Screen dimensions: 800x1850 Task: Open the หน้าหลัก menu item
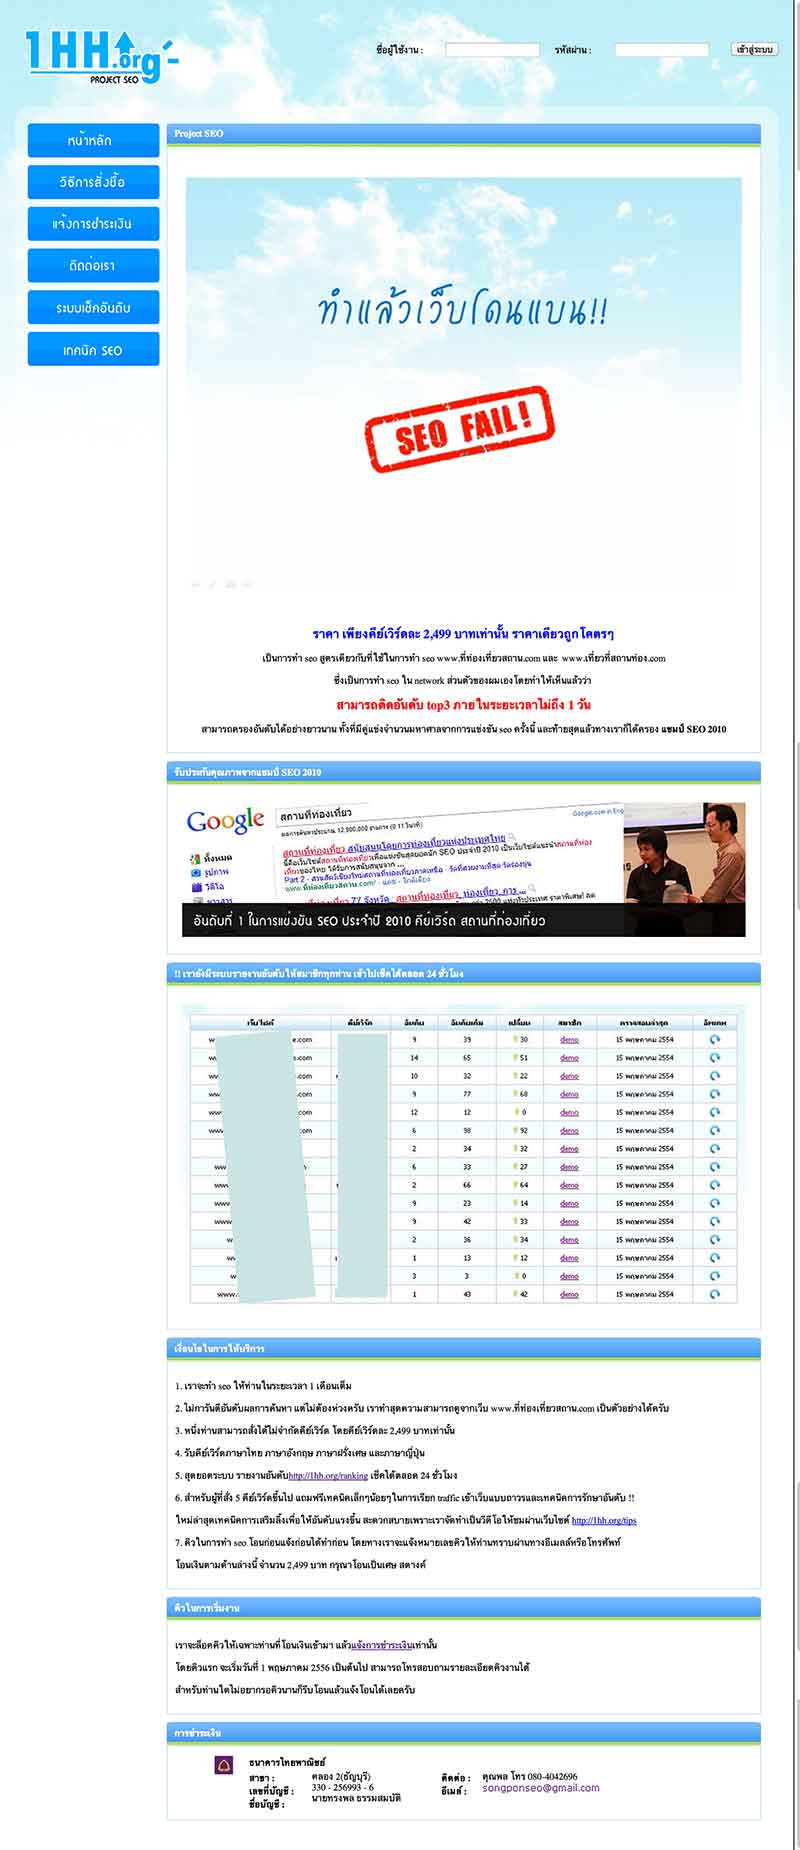click(x=93, y=141)
